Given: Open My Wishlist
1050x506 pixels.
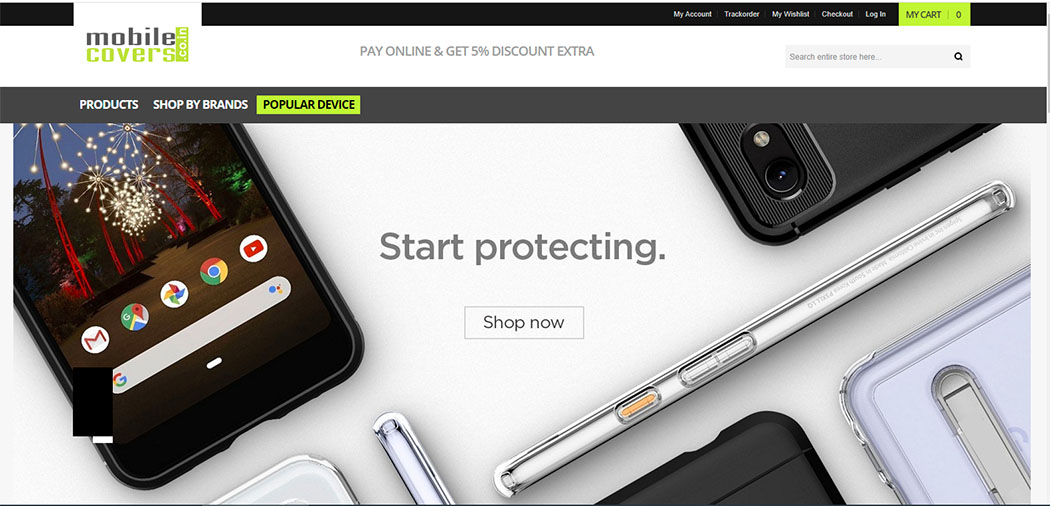Looking at the screenshot, I should coord(790,14).
